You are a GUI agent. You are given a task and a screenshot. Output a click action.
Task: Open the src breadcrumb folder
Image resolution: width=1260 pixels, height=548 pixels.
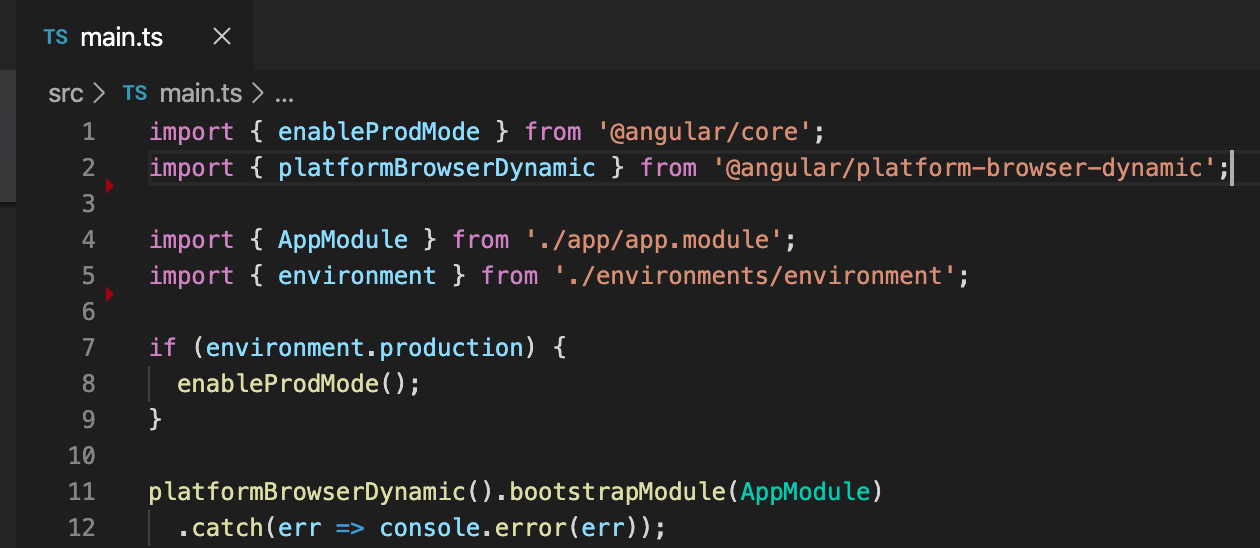click(66, 94)
